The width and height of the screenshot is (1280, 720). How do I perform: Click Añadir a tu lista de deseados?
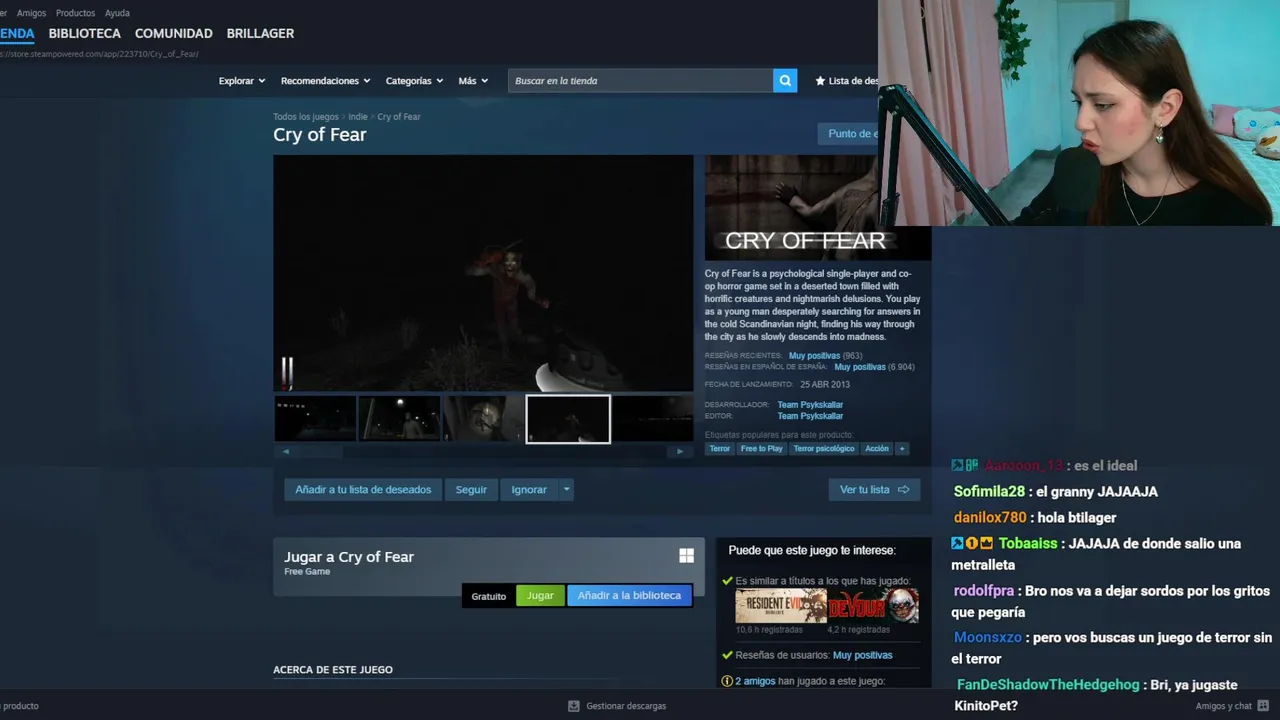[363, 490]
